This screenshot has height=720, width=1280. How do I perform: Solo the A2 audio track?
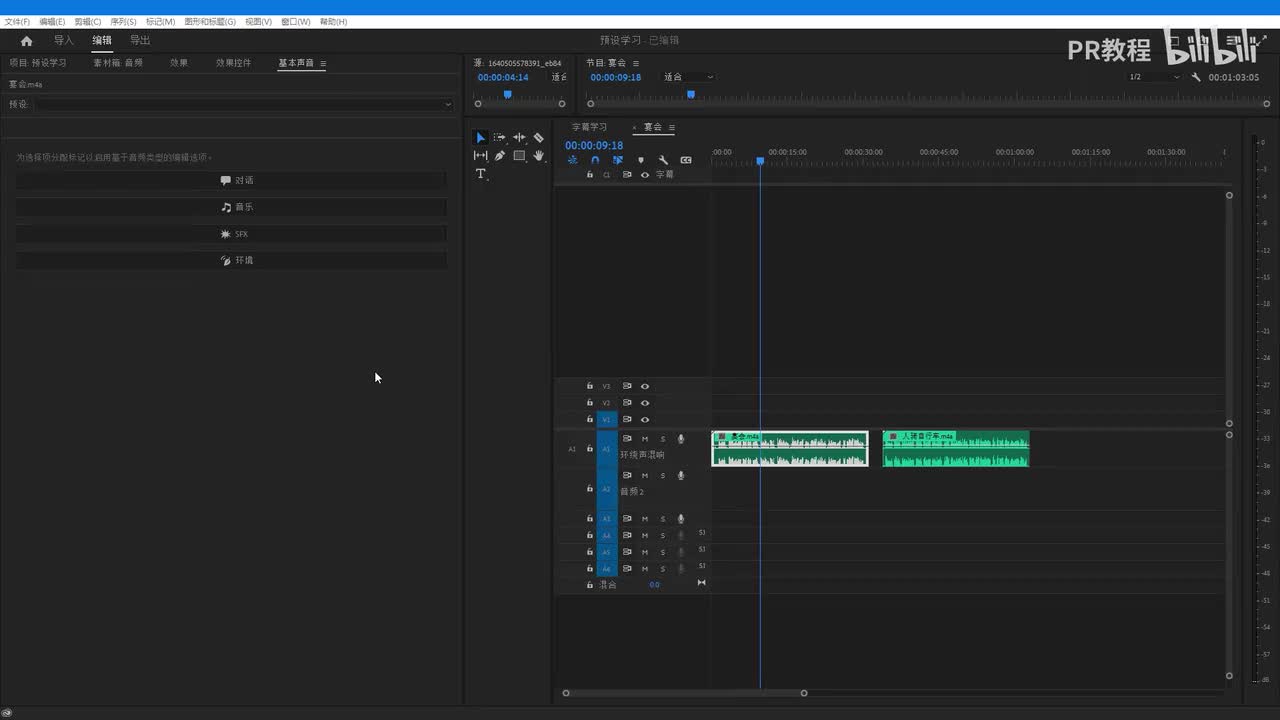(662, 476)
